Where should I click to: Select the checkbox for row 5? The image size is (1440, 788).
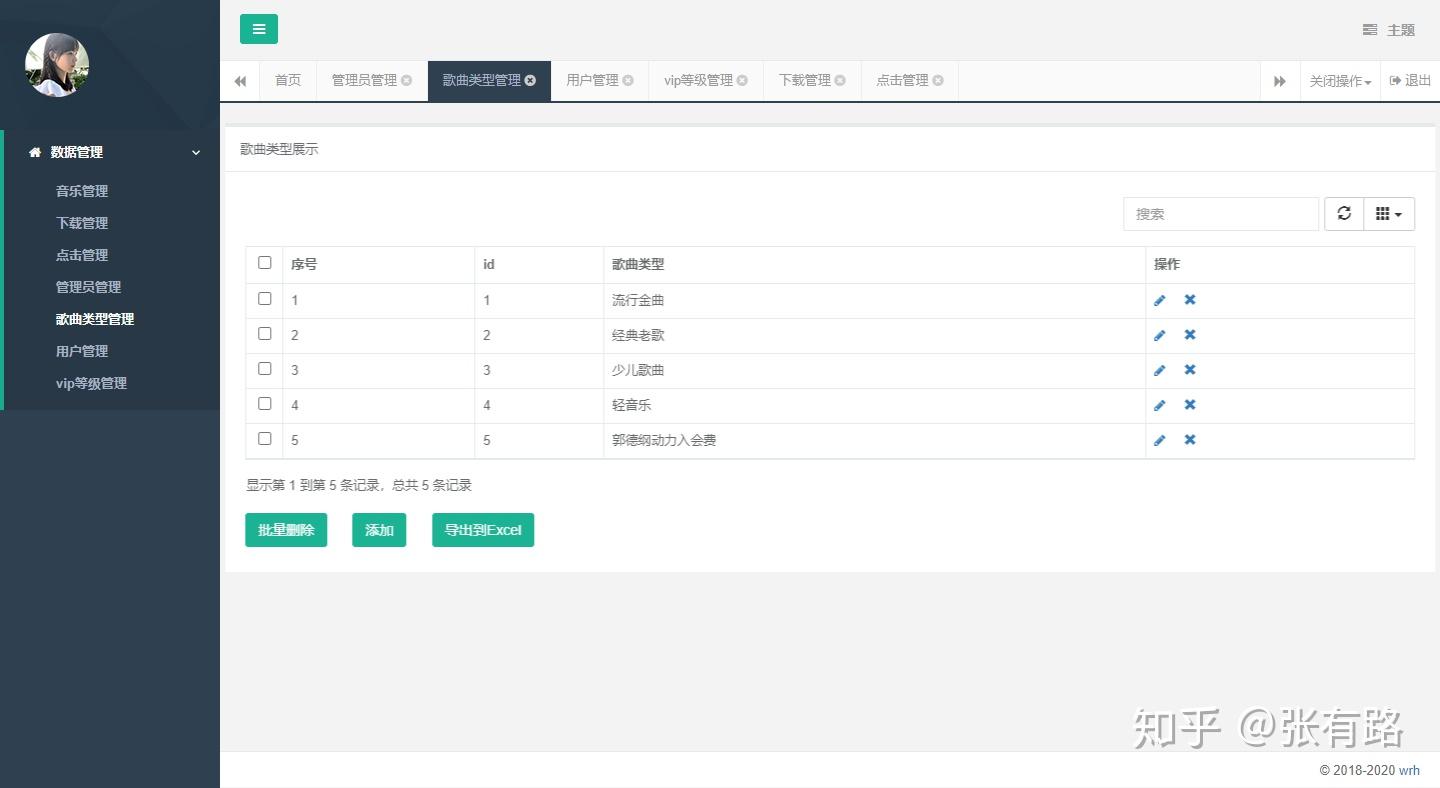tap(265, 438)
